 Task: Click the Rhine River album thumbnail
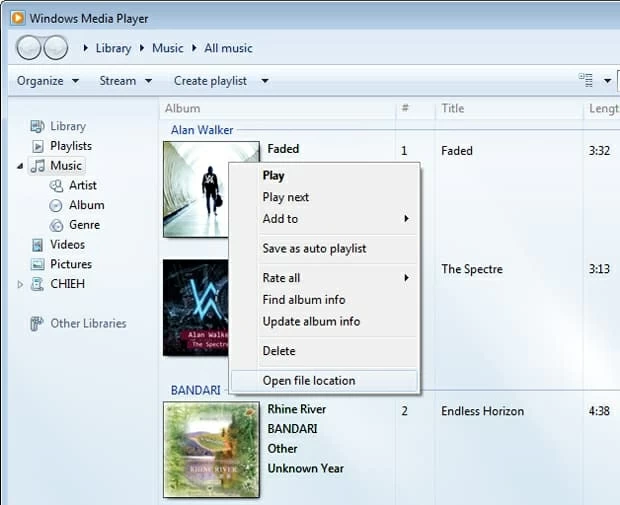click(211, 449)
